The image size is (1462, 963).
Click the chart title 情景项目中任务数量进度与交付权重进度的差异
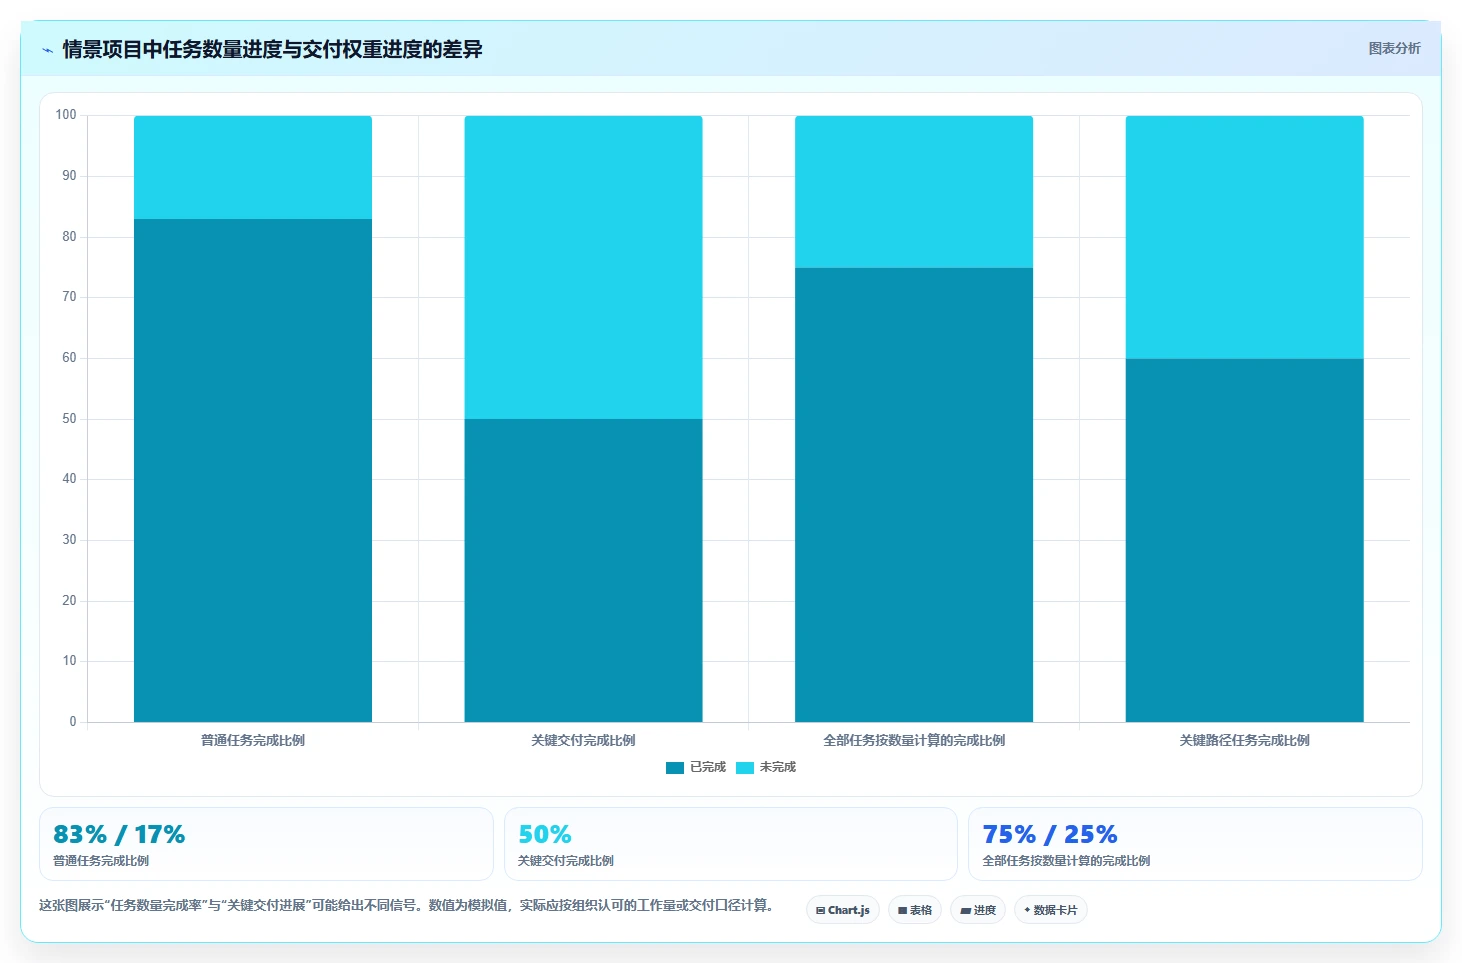272,49
